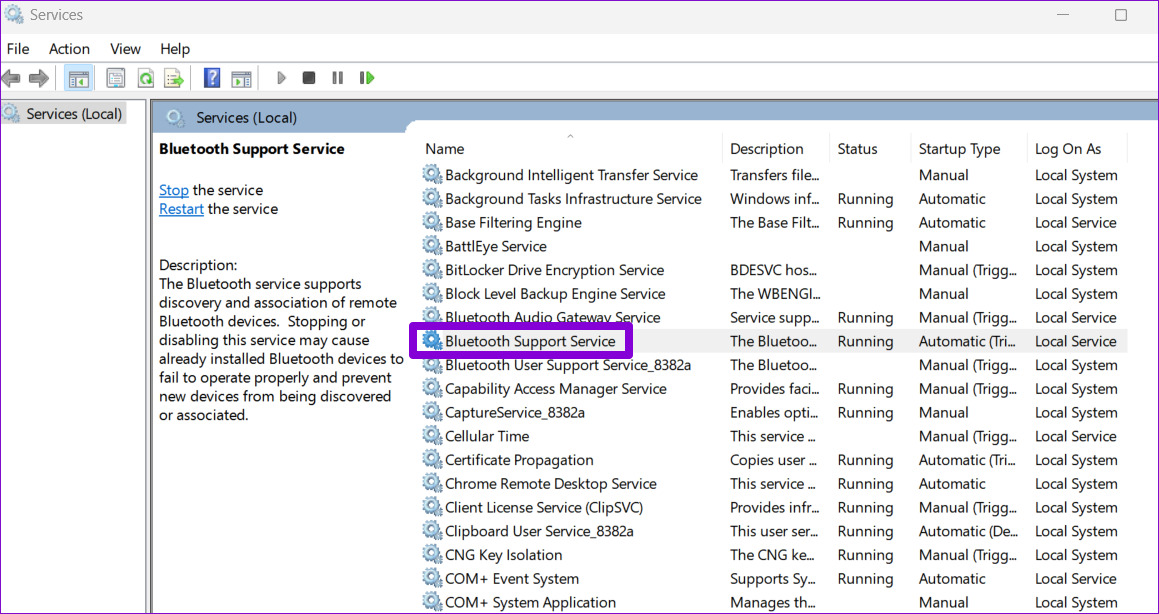Select Services (Local) in the console tree

click(74, 114)
